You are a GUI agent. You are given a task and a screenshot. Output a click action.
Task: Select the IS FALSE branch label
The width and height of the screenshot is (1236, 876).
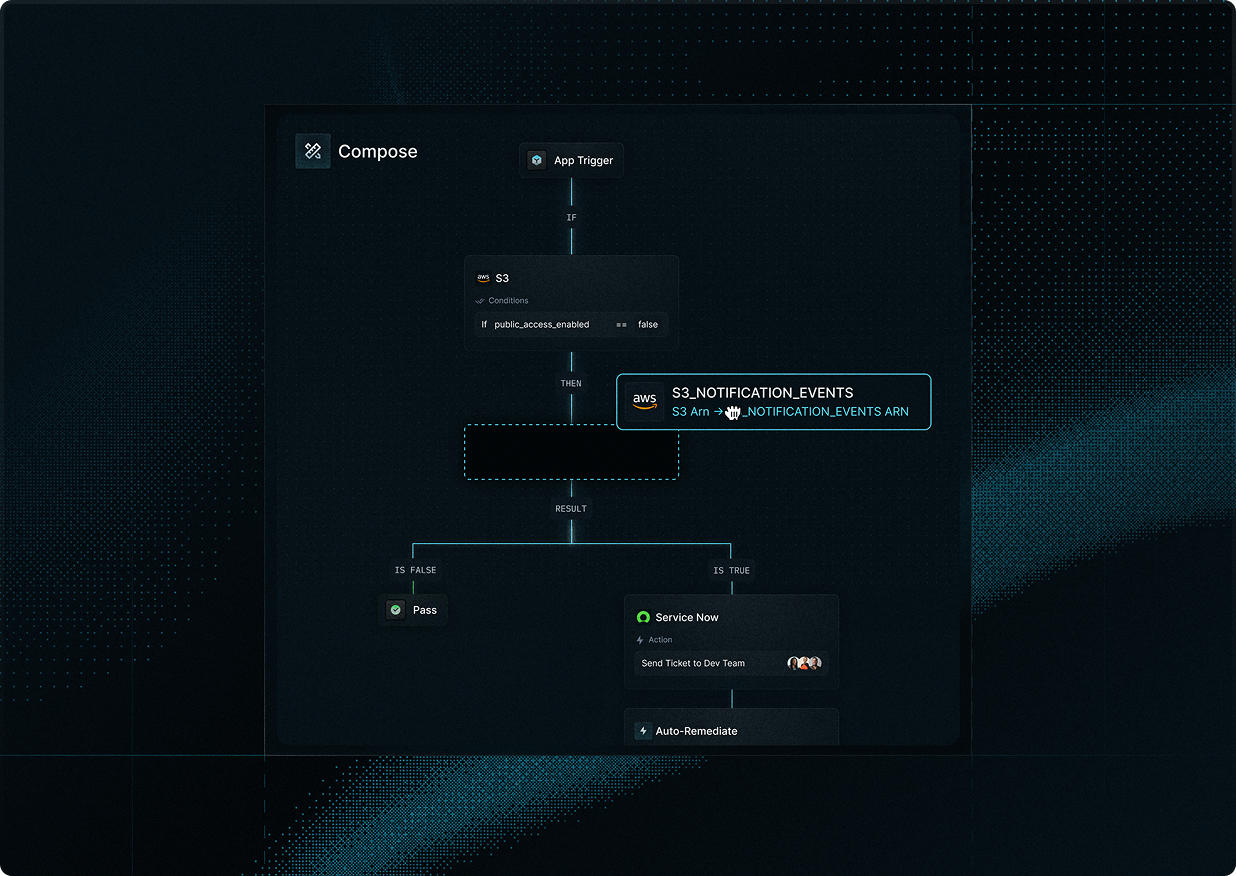[415, 570]
